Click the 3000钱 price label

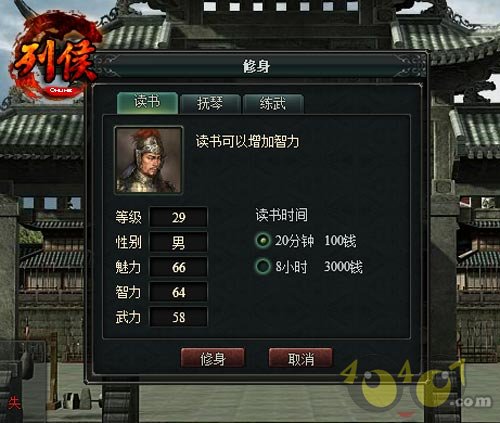tap(343, 267)
